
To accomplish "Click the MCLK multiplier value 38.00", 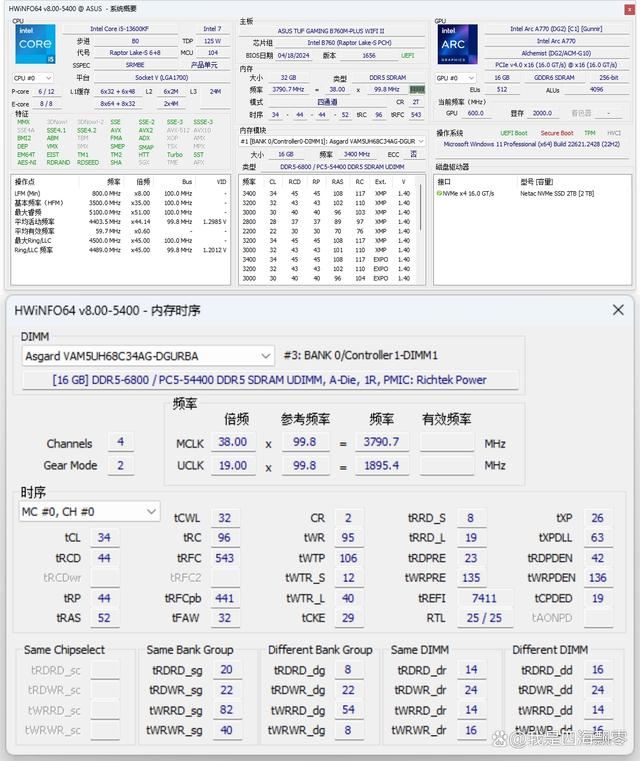I will click(233, 442).
